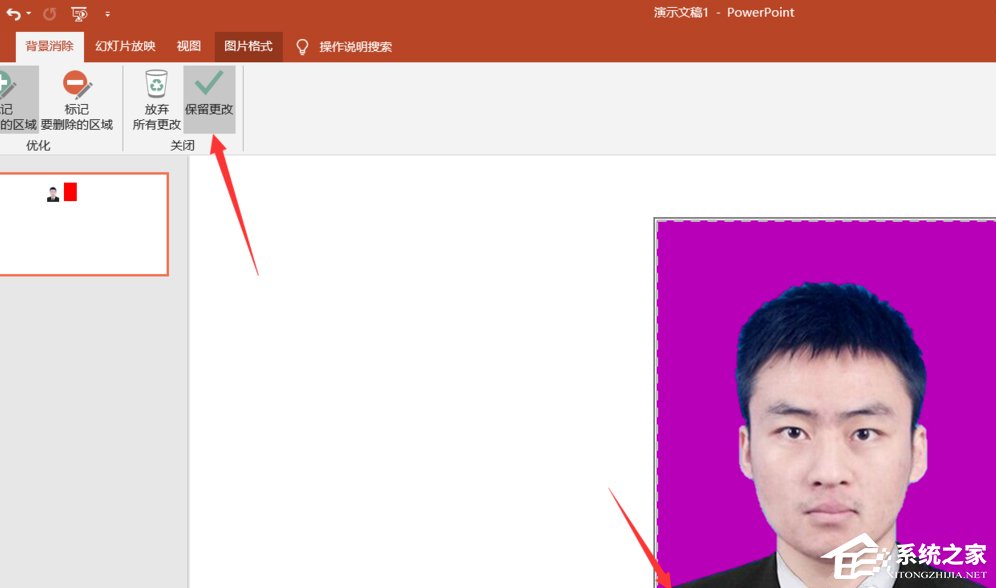The image size is (996, 588).
Task: Open the Customize Quick Access Toolbar menu
Action: (x=106, y=14)
